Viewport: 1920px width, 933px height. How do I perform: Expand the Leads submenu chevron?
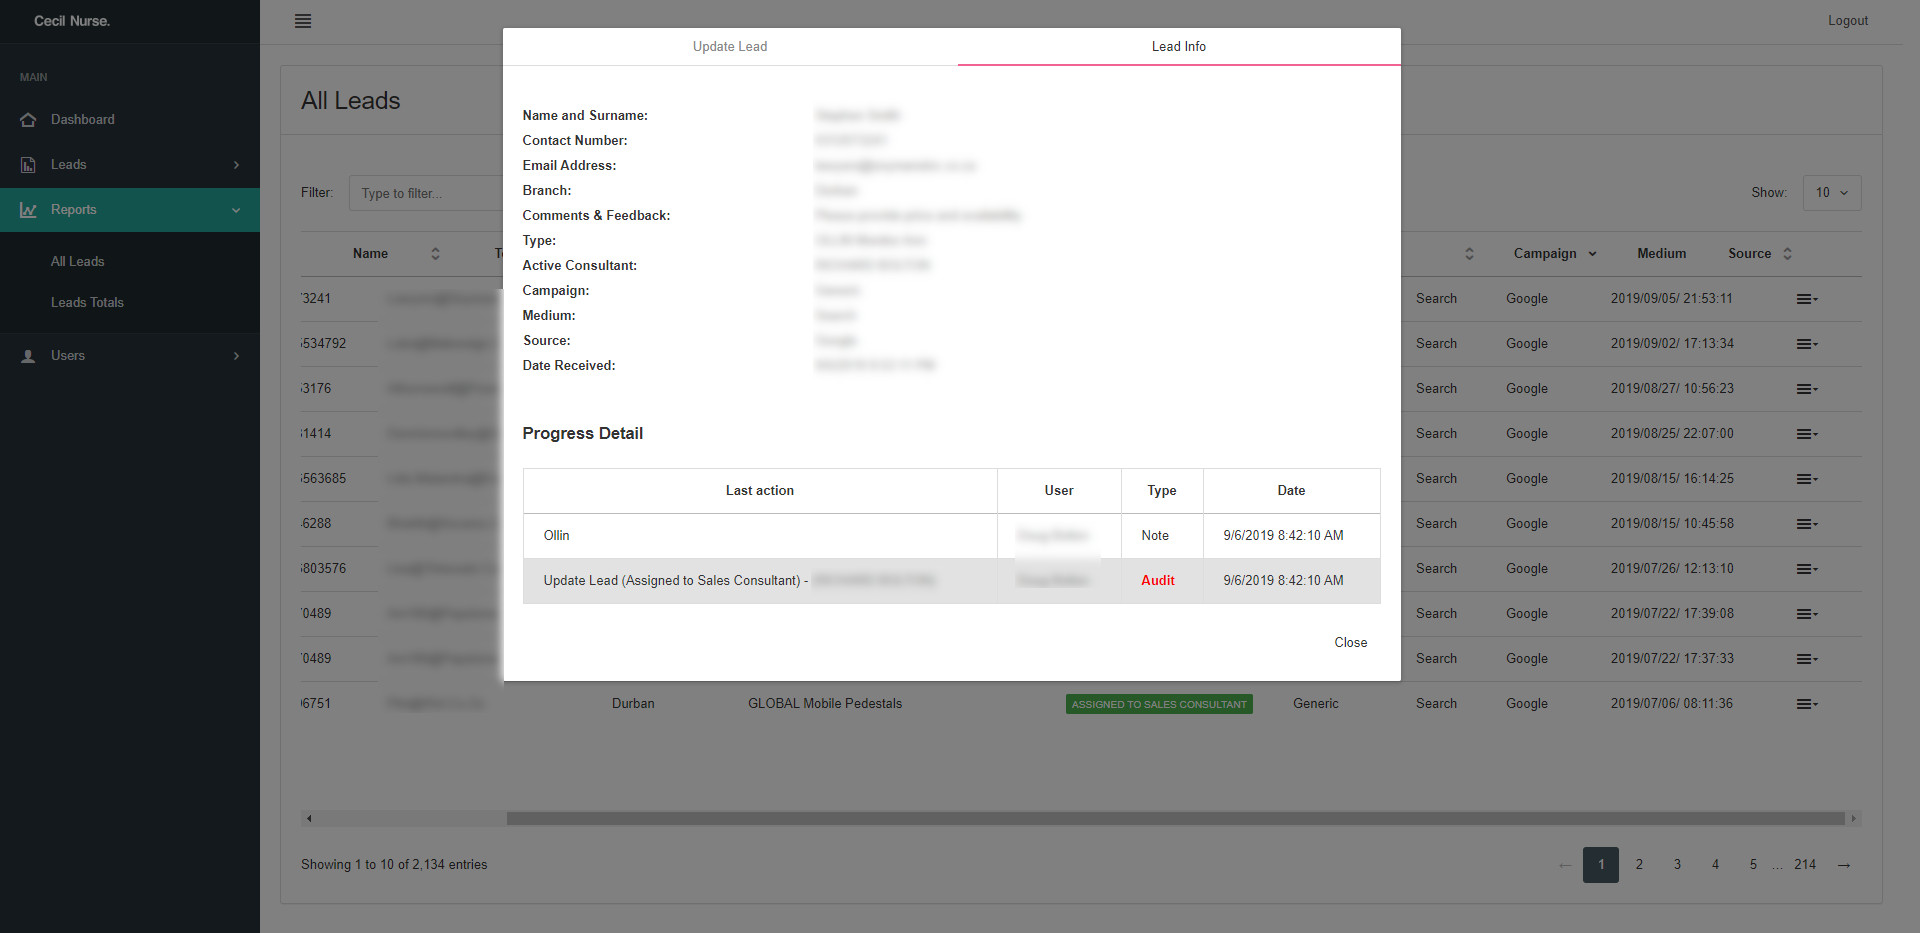click(236, 165)
